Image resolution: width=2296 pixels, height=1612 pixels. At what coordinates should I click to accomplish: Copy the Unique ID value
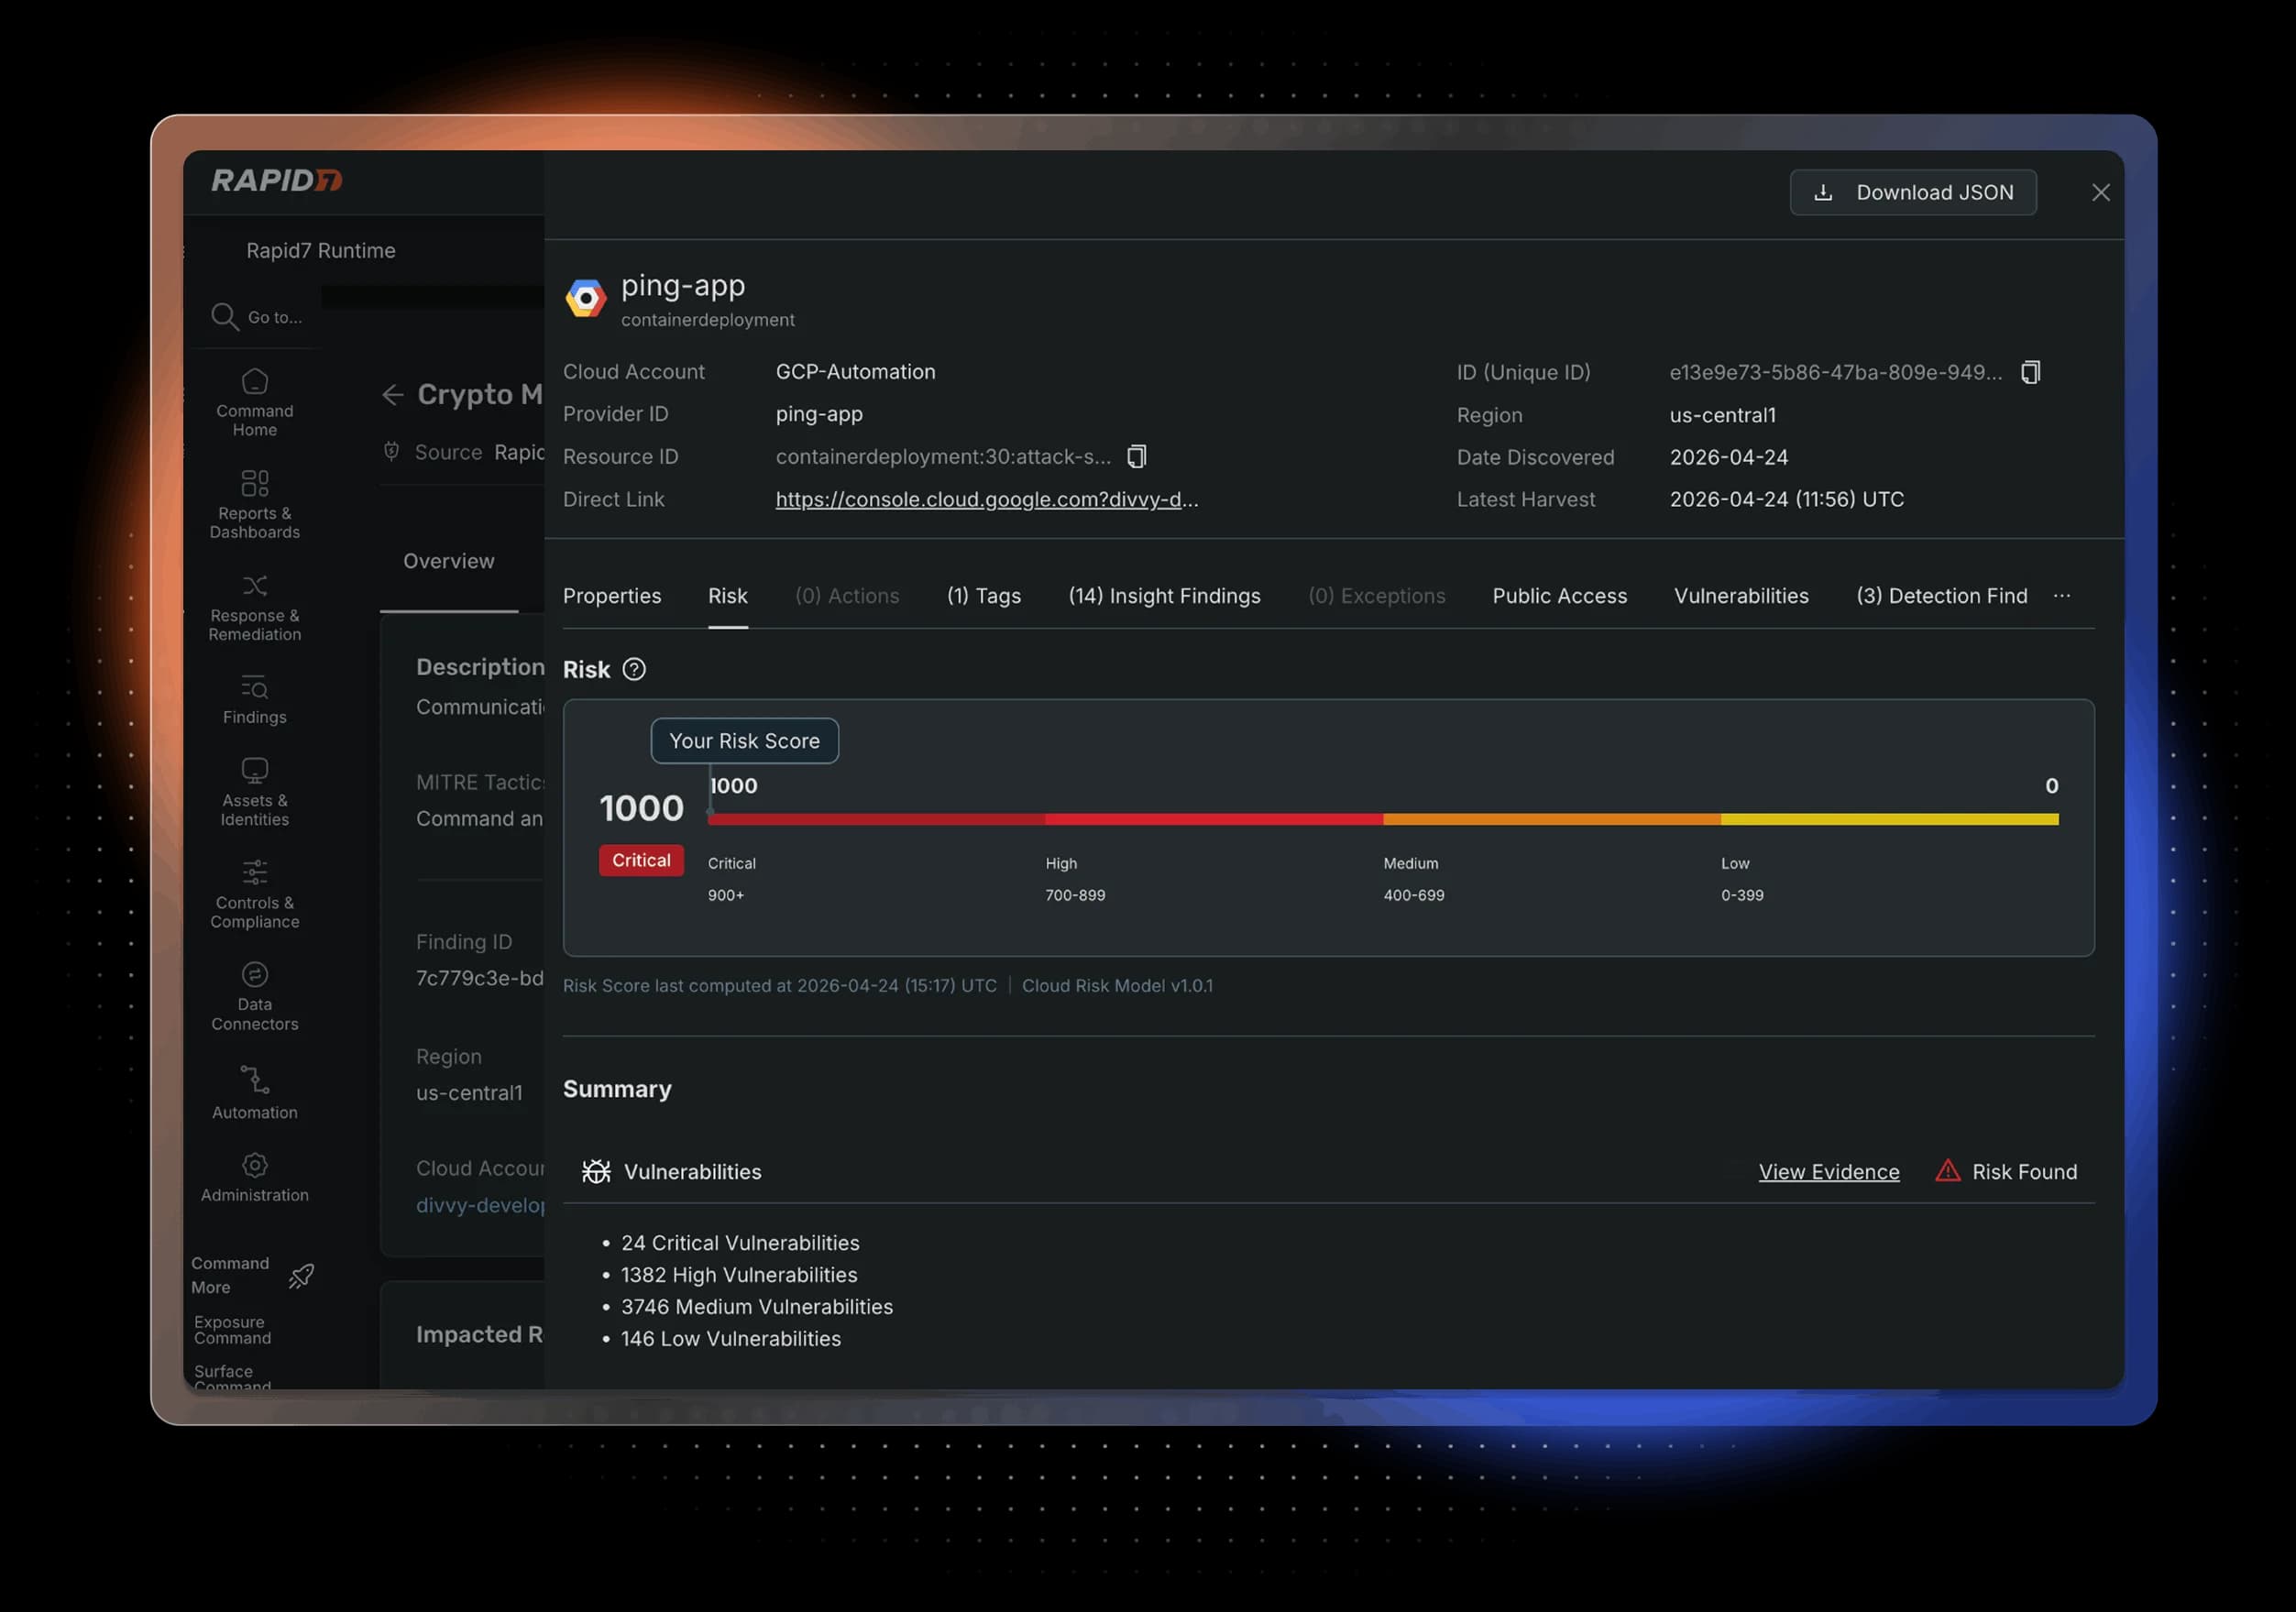pos(2030,372)
